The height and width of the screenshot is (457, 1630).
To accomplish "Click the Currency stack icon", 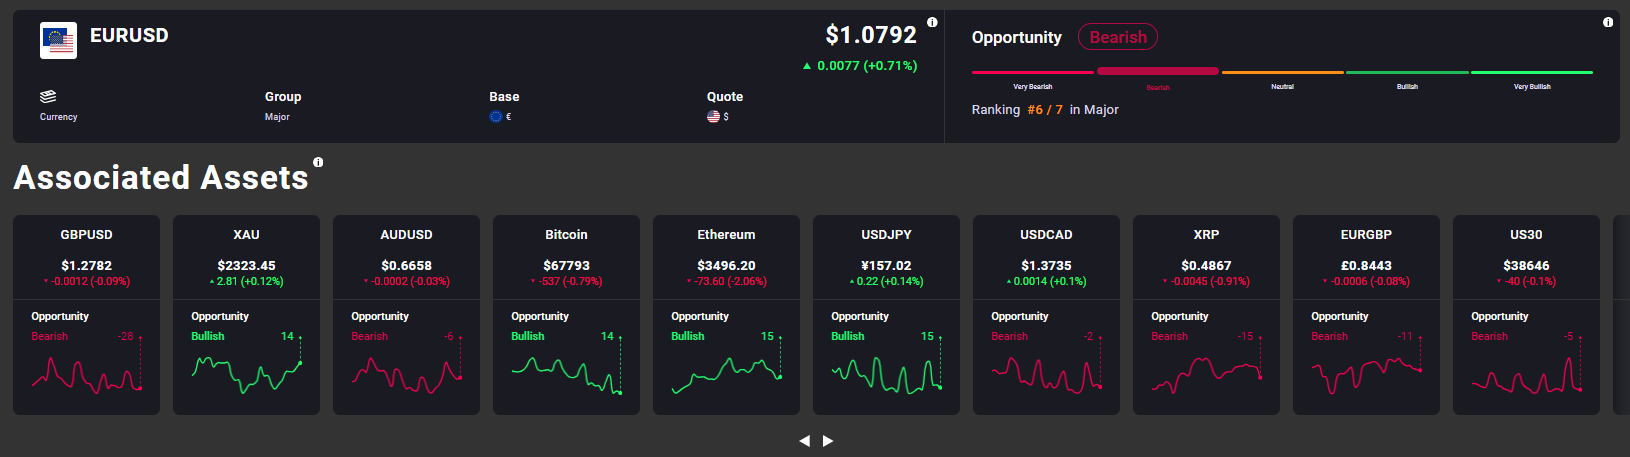I will click(x=48, y=97).
